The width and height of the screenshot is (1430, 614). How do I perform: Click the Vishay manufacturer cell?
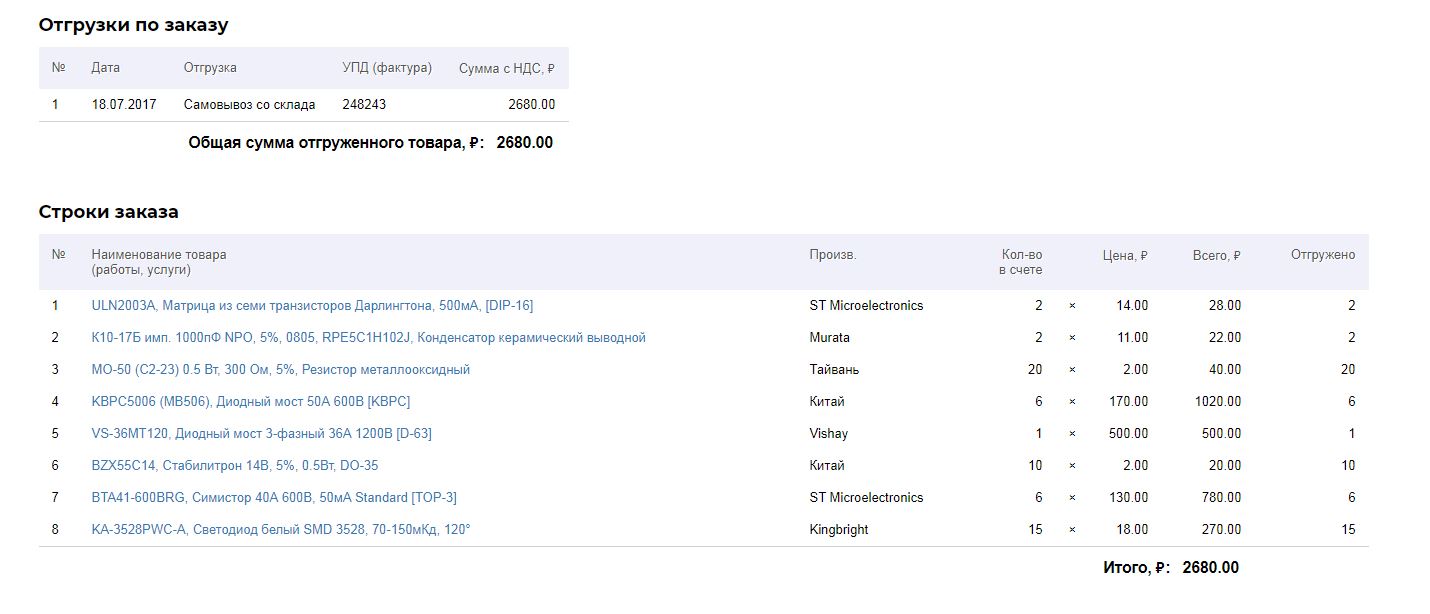coord(829,433)
